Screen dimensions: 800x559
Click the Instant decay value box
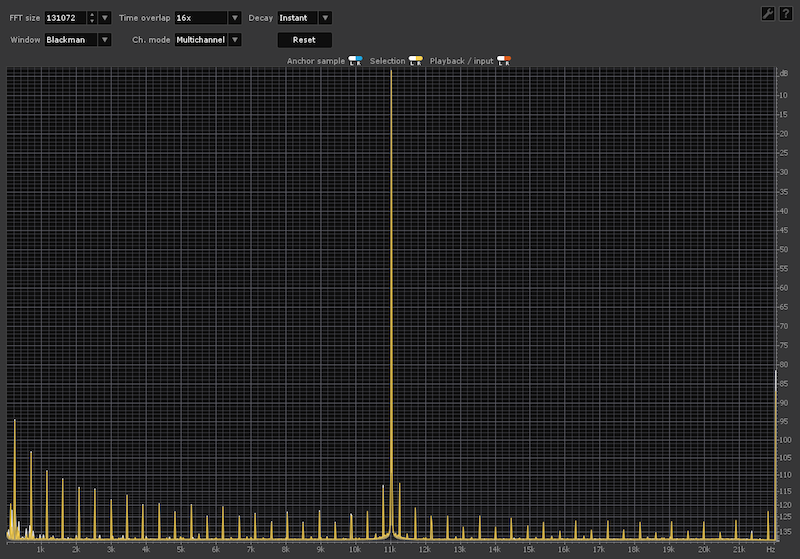click(298, 18)
